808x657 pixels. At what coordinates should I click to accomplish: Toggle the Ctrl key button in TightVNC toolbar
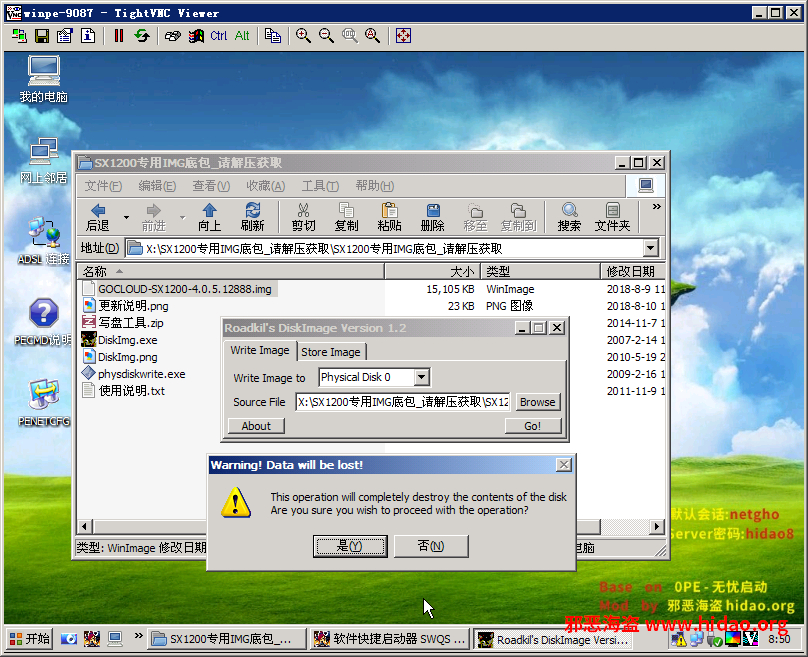218,35
